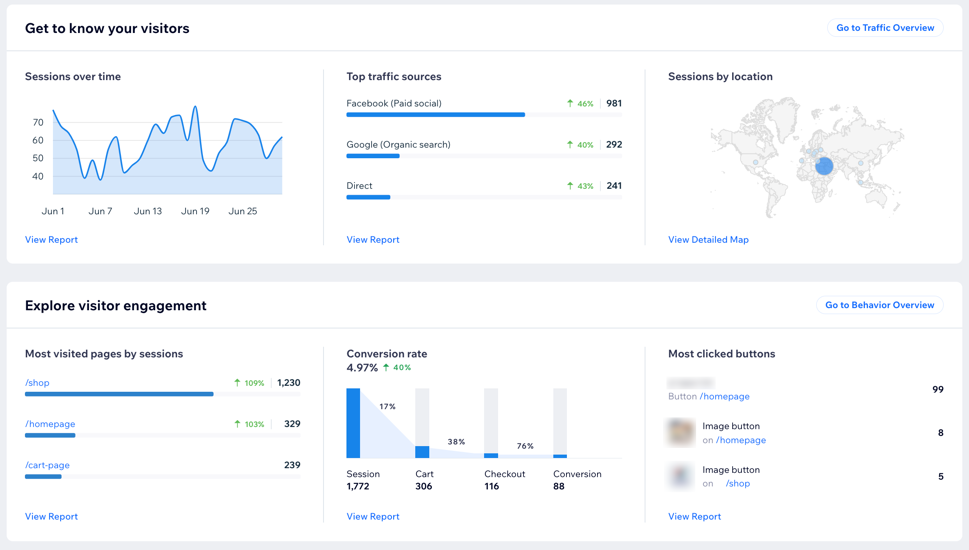The height and width of the screenshot is (550, 969).
Task: Open the Go to Behavior Overview button
Action: tap(879, 305)
